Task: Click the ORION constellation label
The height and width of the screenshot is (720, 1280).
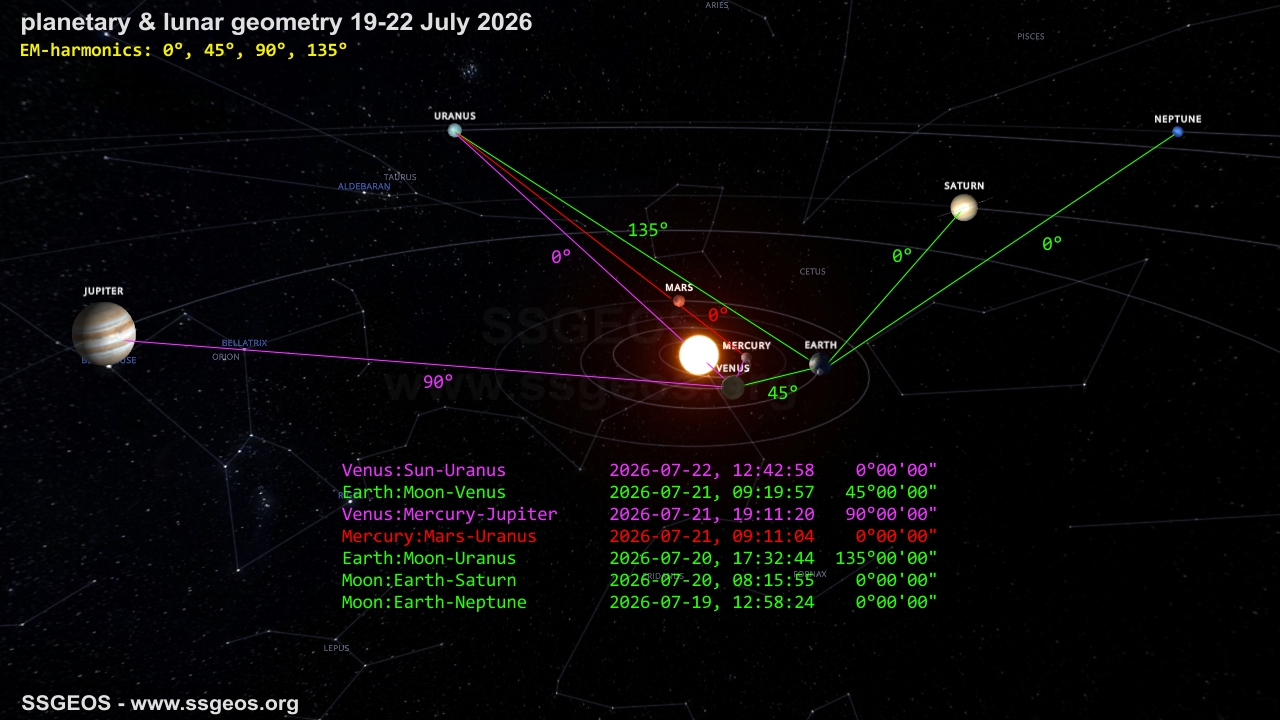Action: click(226, 357)
